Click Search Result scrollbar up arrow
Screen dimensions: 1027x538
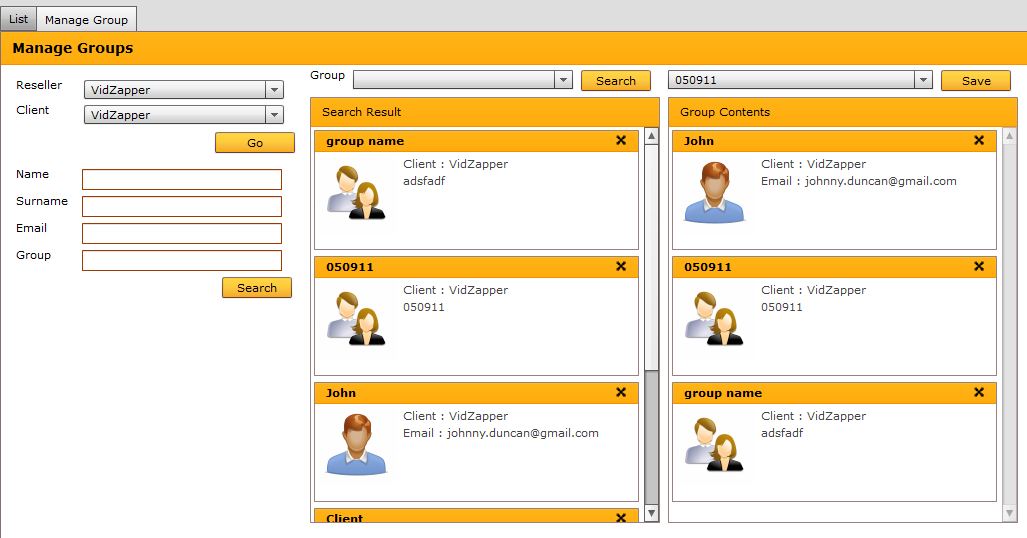point(652,136)
